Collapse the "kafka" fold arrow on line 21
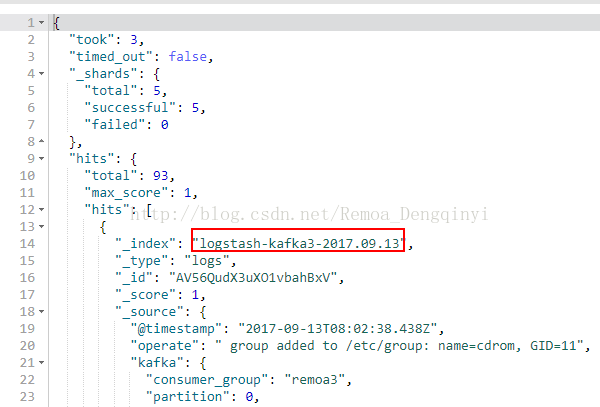 pyautogui.click(x=41, y=362)
